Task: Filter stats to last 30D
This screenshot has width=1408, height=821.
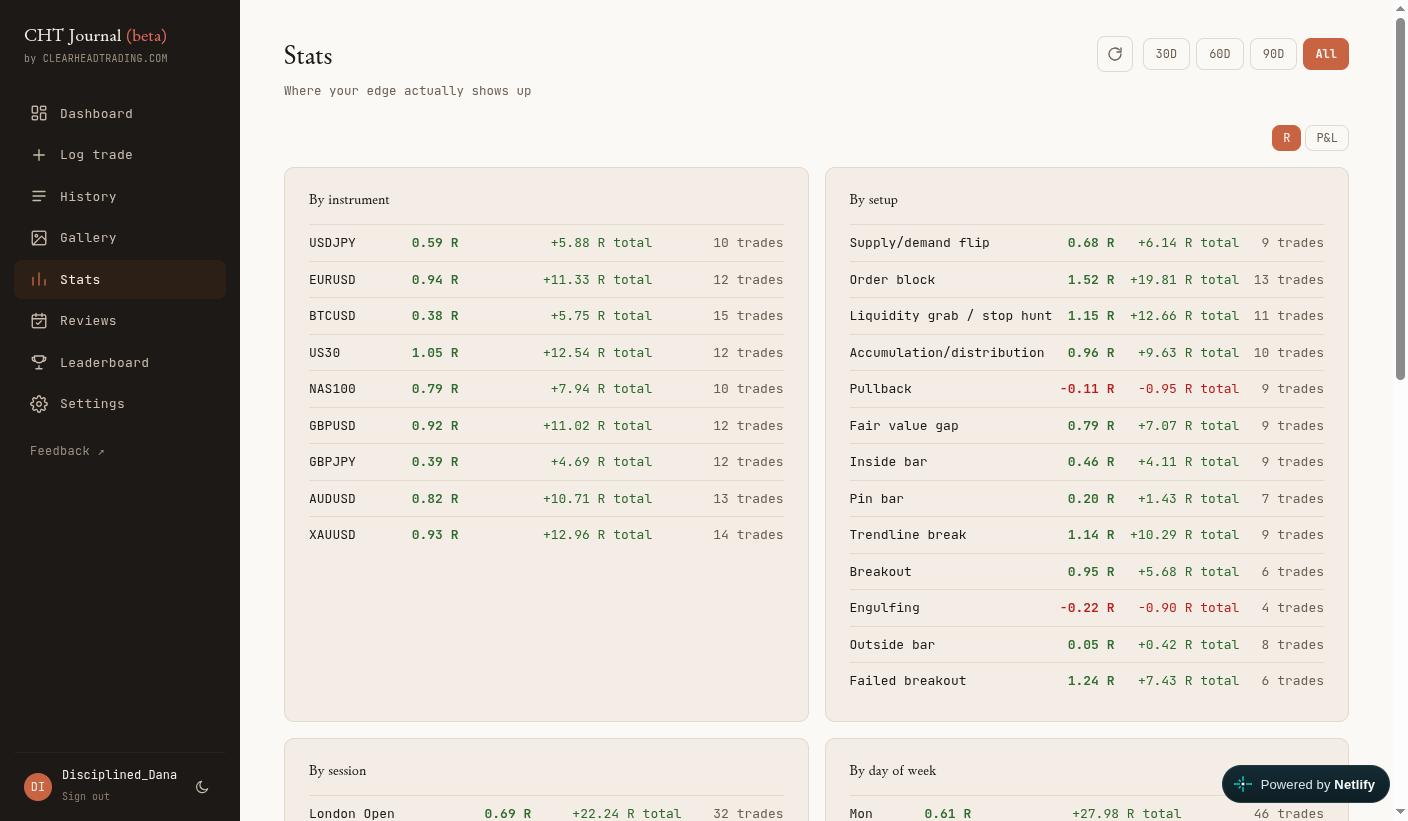Action: coord(1166,54)
